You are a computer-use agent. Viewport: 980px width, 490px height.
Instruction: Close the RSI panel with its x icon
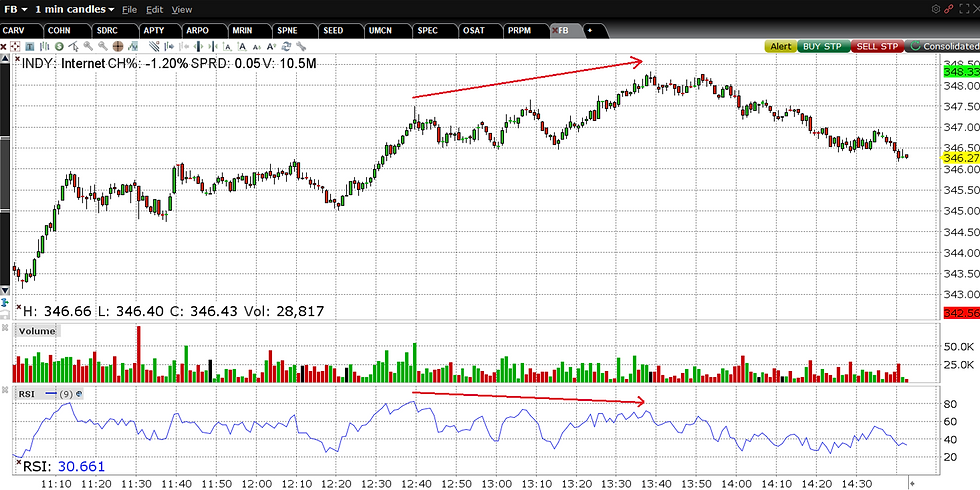(4, 390)
